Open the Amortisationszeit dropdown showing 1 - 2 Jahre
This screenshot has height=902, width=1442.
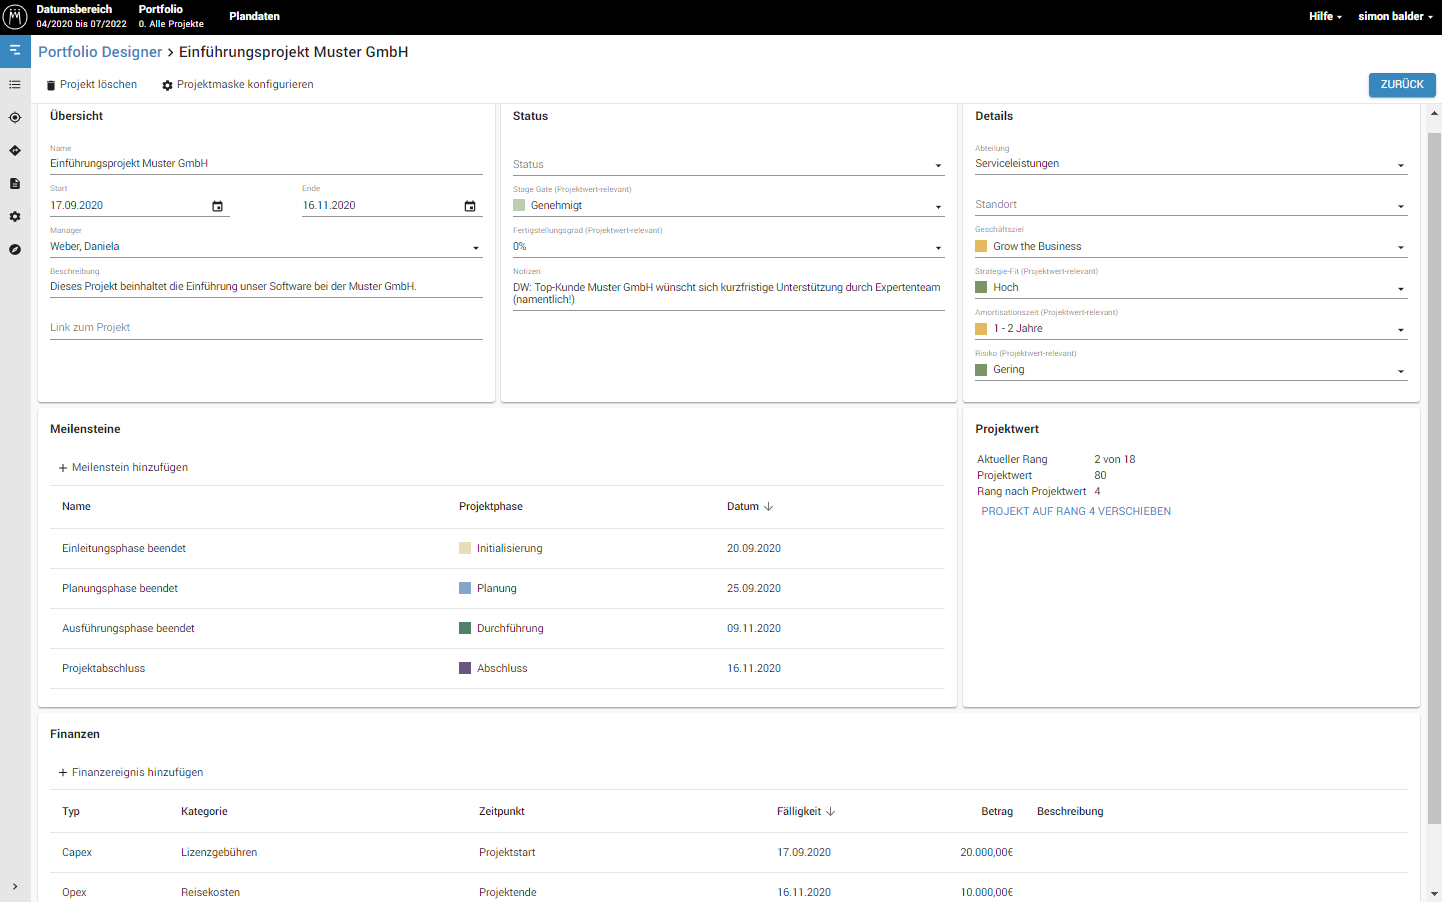(x=1191, y=329)
